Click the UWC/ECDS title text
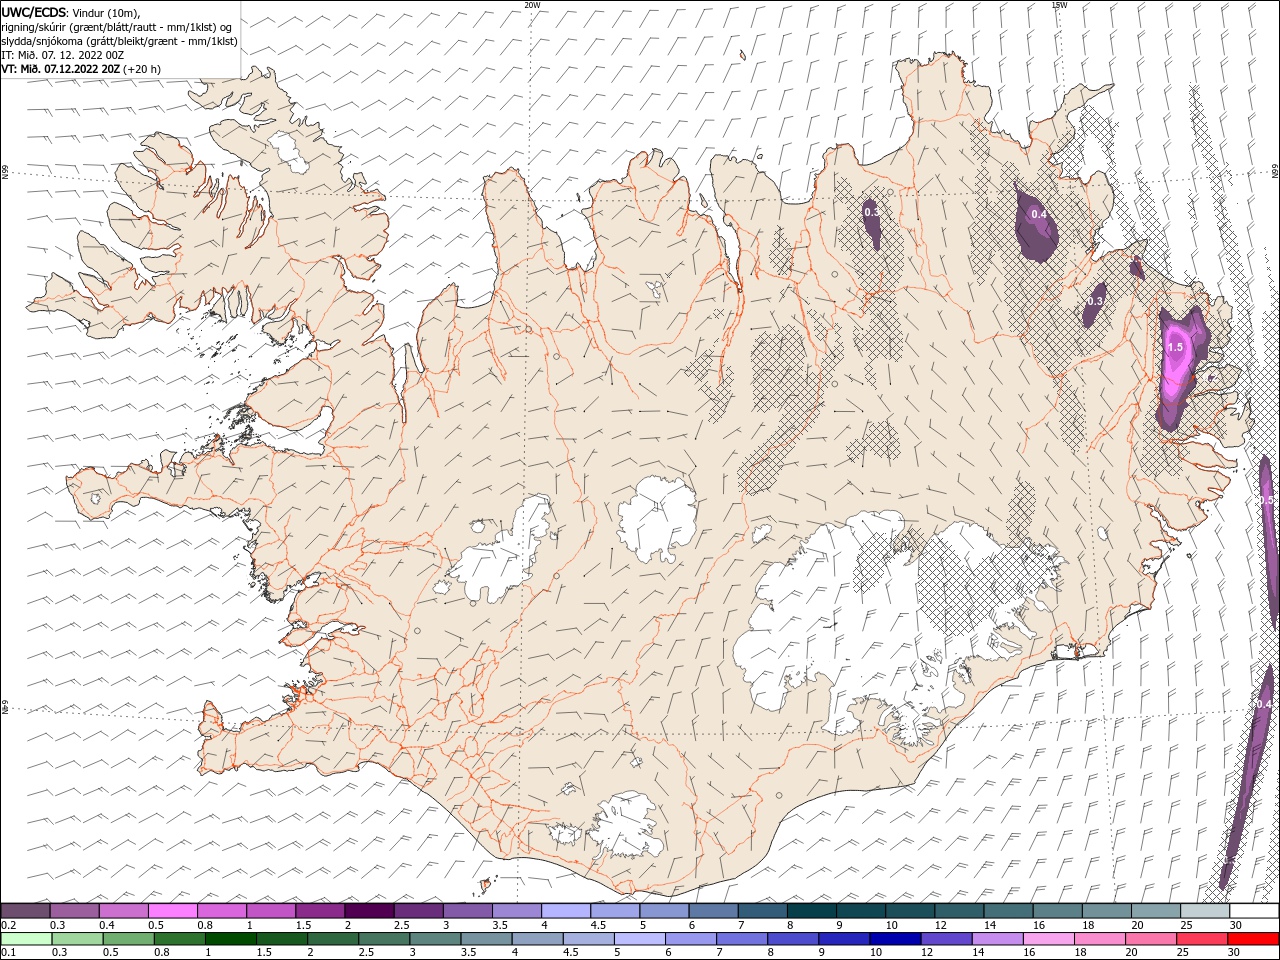This screenshot has height=960, width=1280. pos(34,11)
